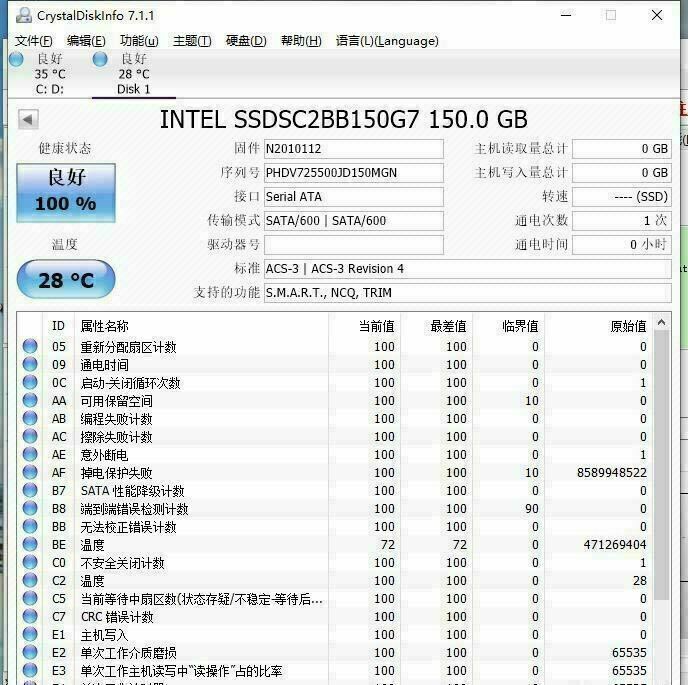Click the empty 驱动器号 field
The width and height of the screenshot is (688, 685).
354,245
